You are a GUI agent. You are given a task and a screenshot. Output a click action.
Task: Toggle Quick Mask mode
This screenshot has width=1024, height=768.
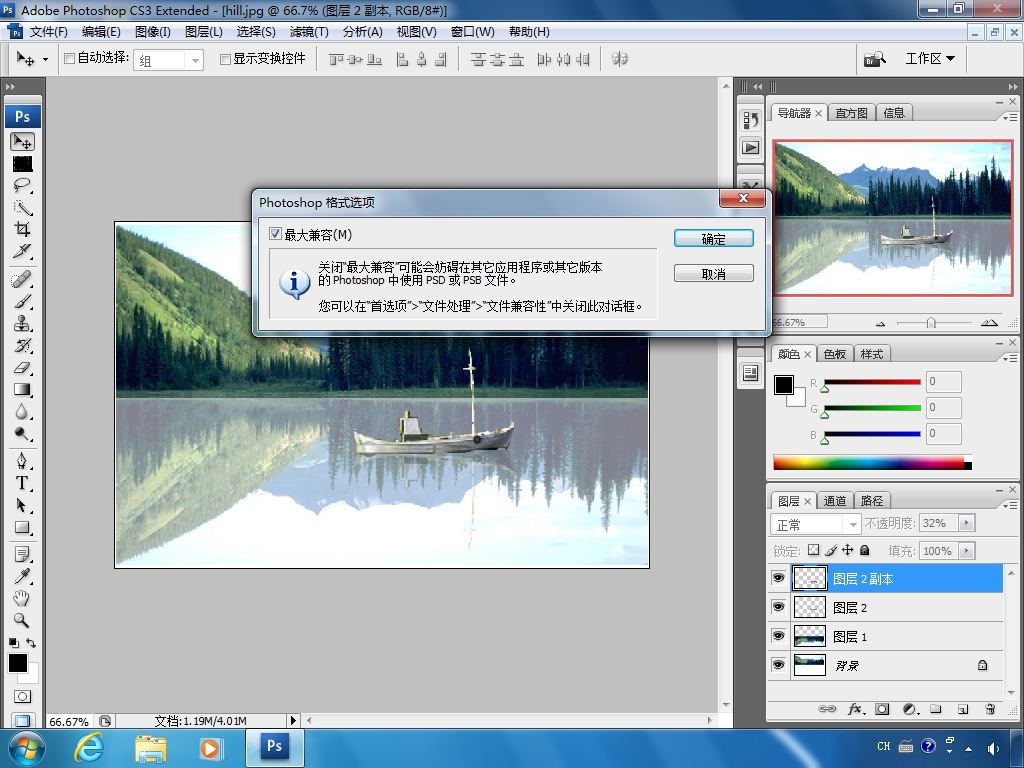pyautogui.click(x=22, y=697)
